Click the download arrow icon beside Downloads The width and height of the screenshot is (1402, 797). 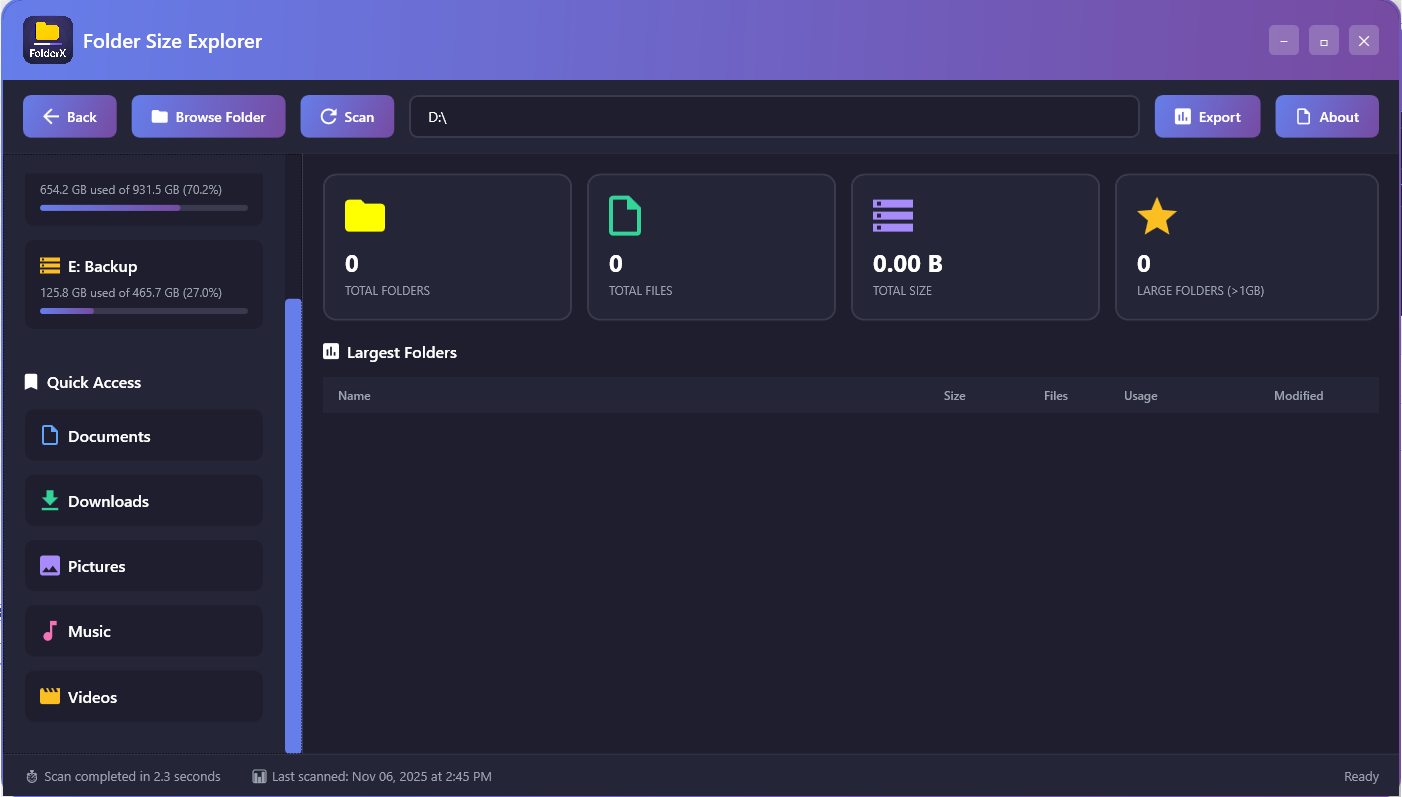point(49,500)
